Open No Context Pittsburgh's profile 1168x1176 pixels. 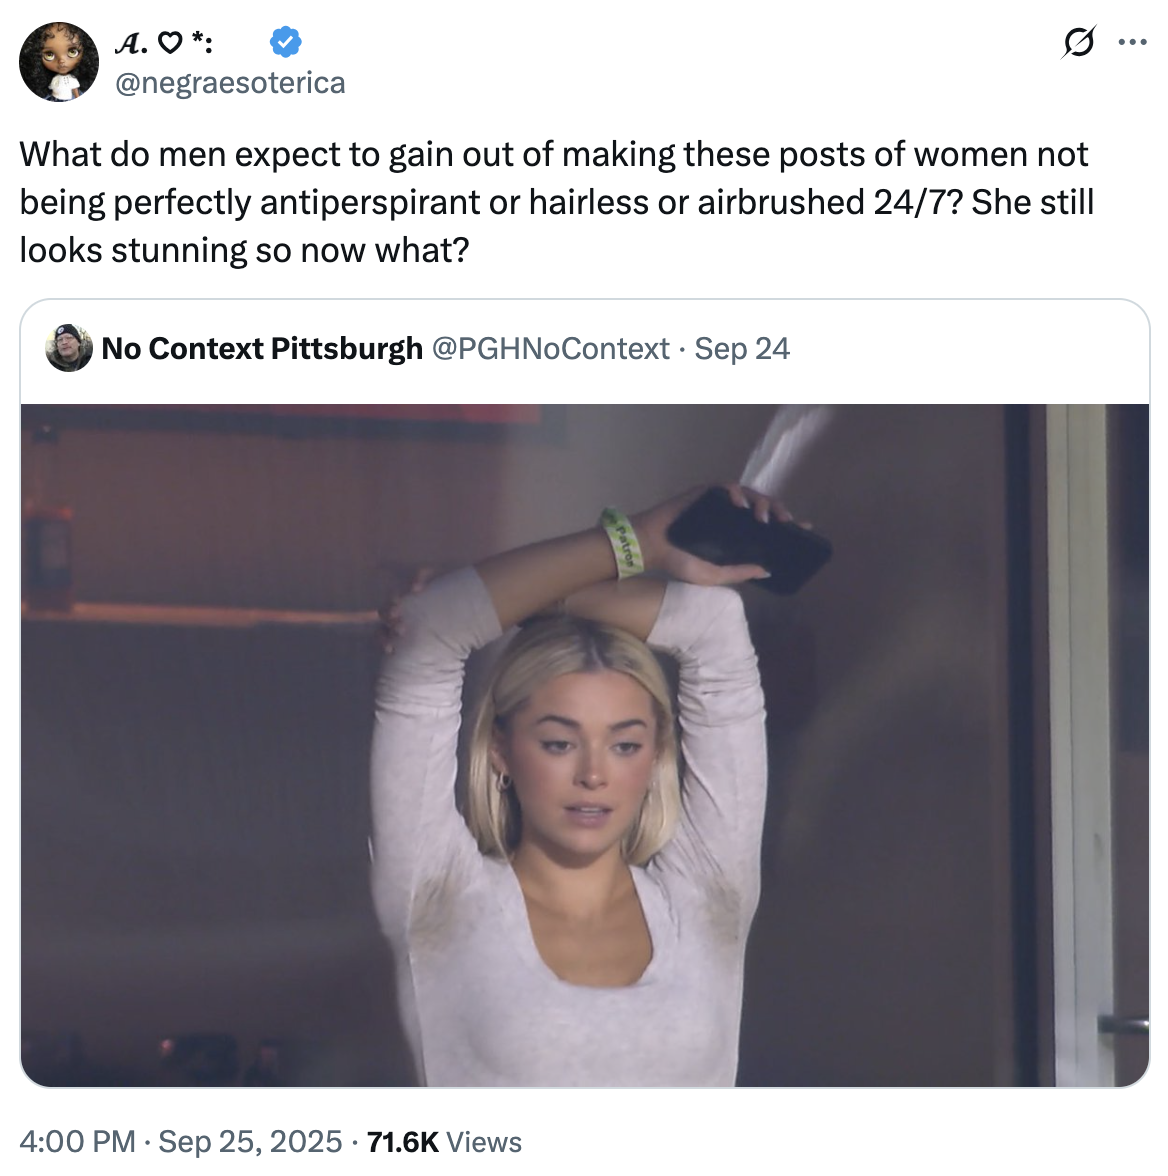(x=262, y=349)
